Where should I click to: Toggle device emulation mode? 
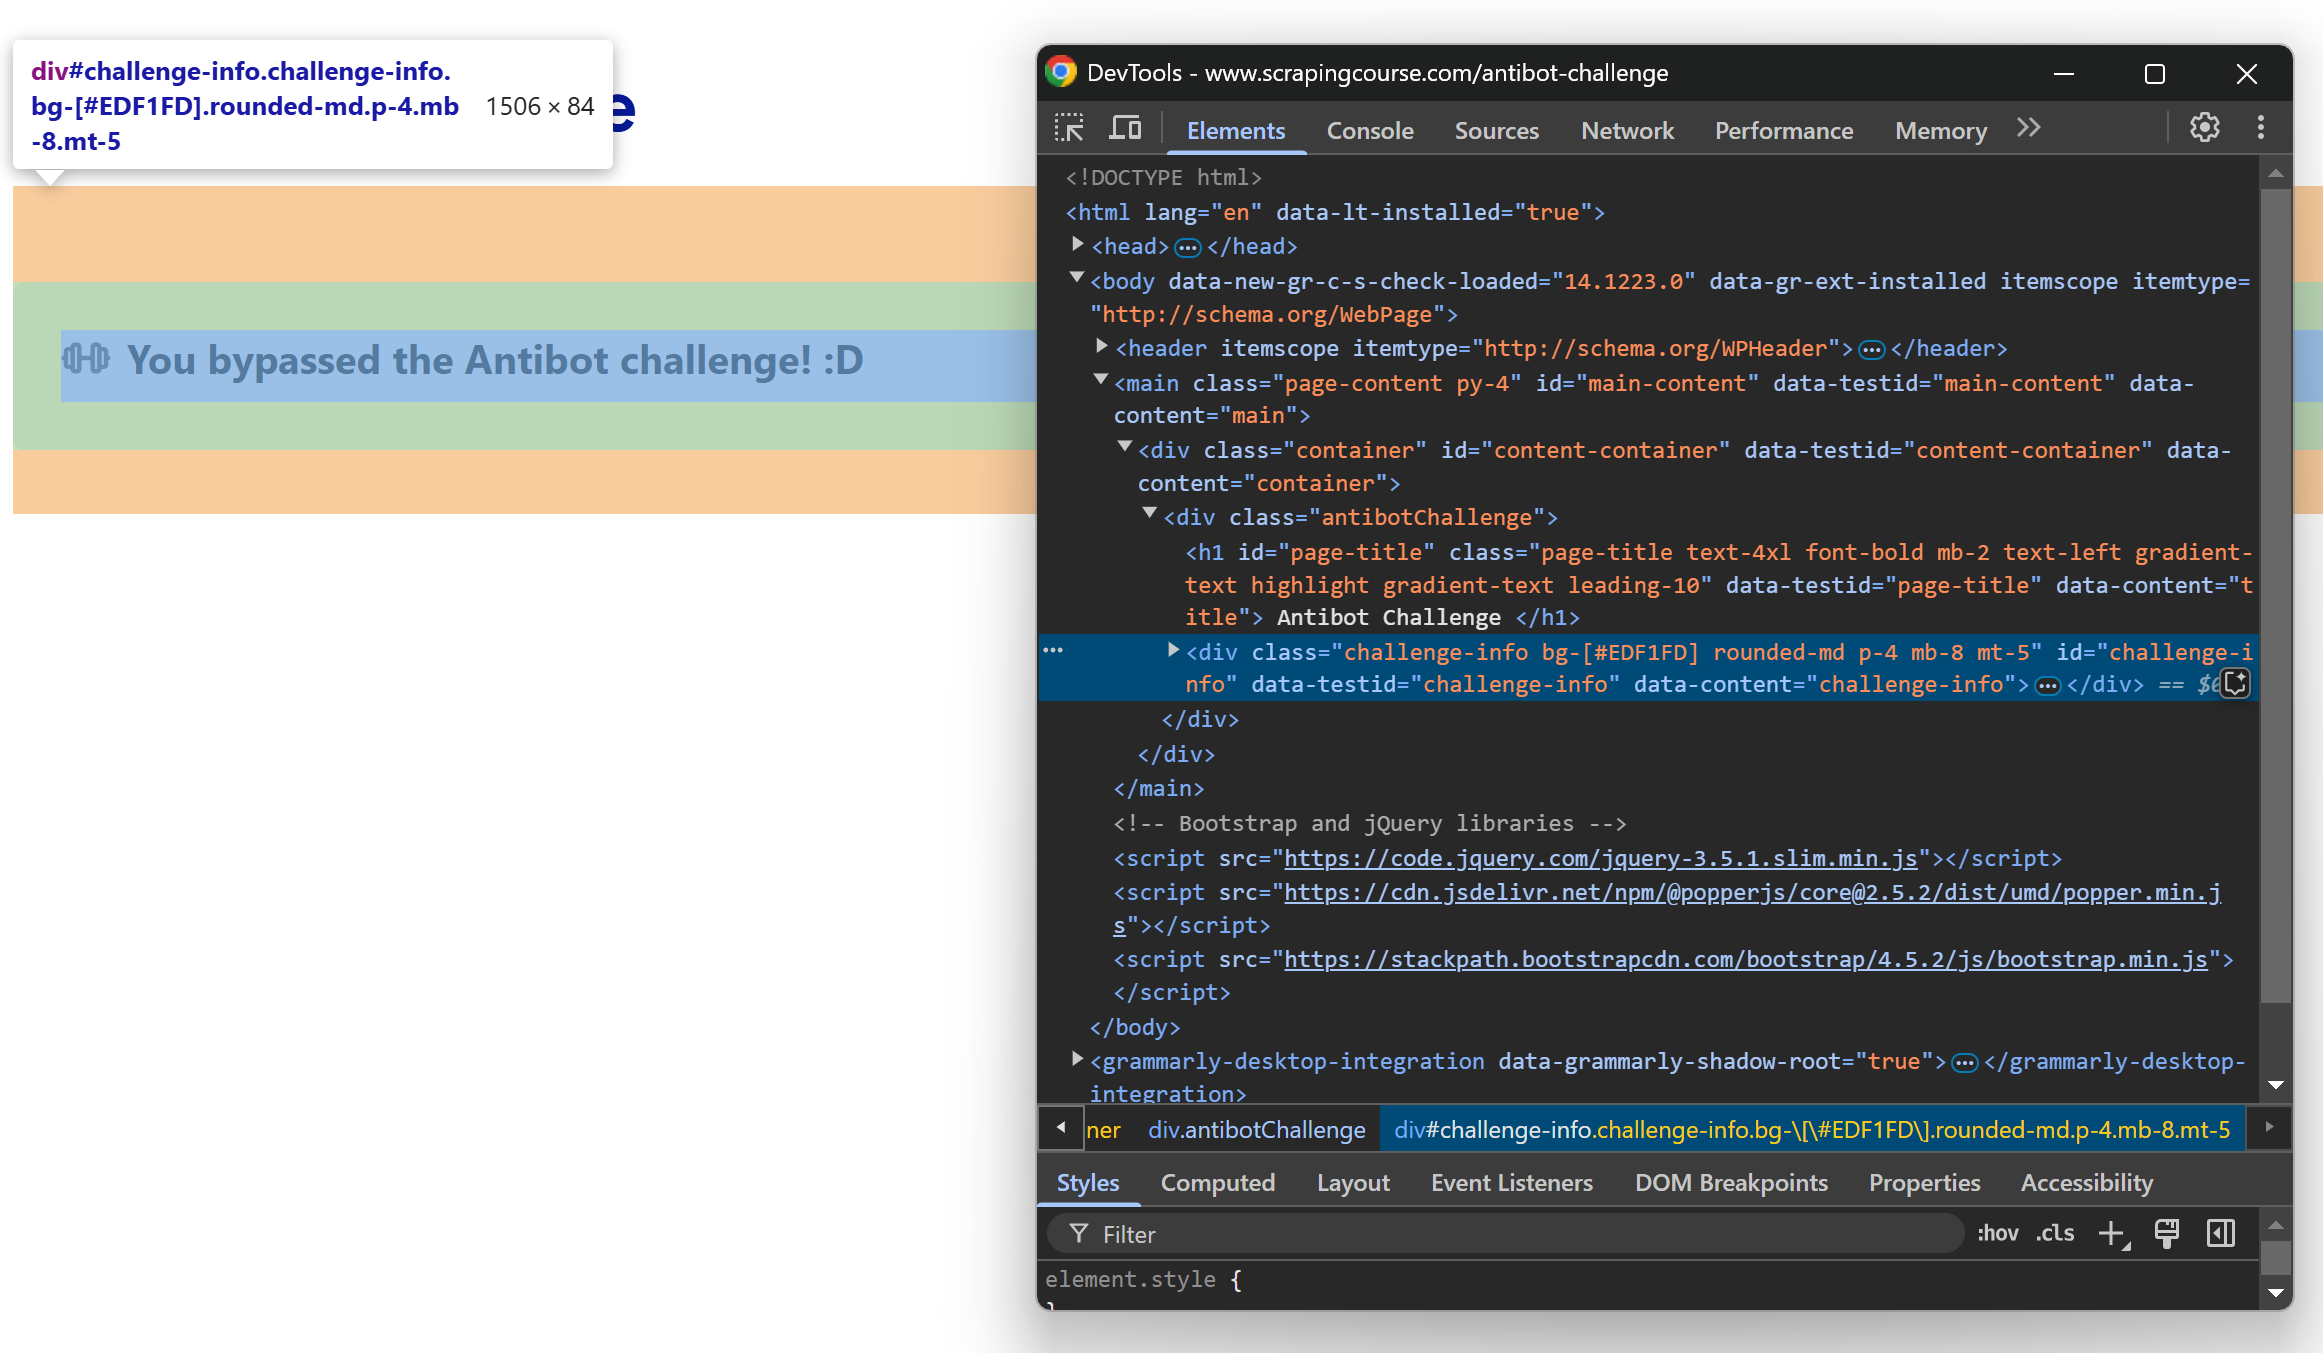point(1125,128)
